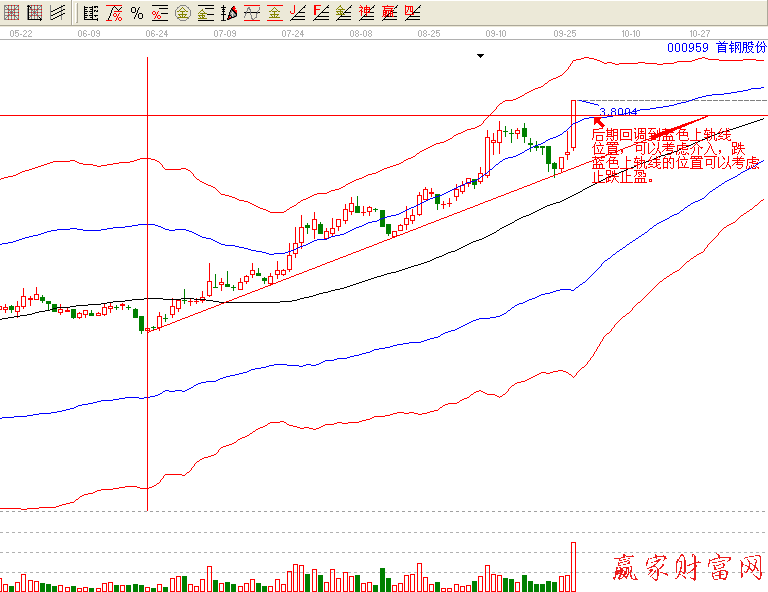
Task: Click the tallest volume bar at right
Action: coord(574,566)
